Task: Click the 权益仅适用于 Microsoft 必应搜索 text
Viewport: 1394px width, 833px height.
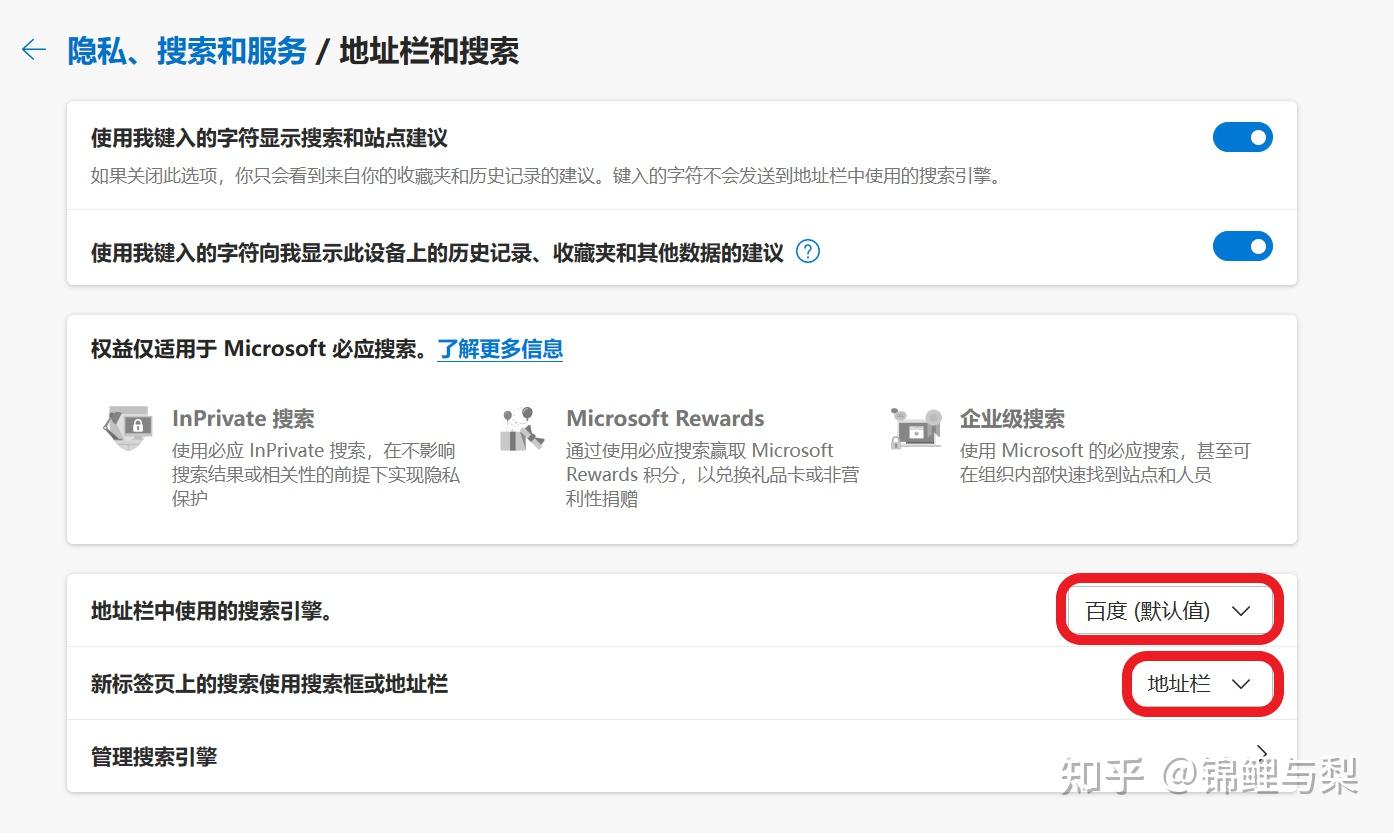Action: pyautogui.click(x=260, y=349)
